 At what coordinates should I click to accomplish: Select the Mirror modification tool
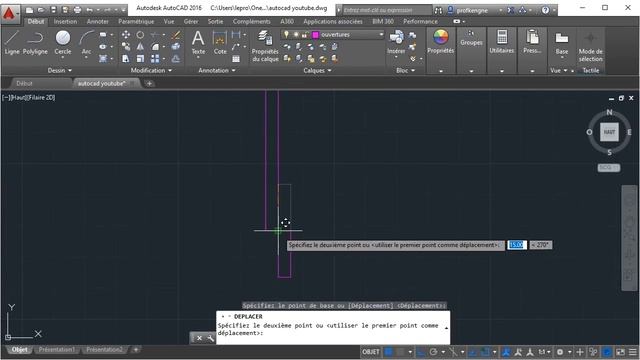tap(140, 47)
